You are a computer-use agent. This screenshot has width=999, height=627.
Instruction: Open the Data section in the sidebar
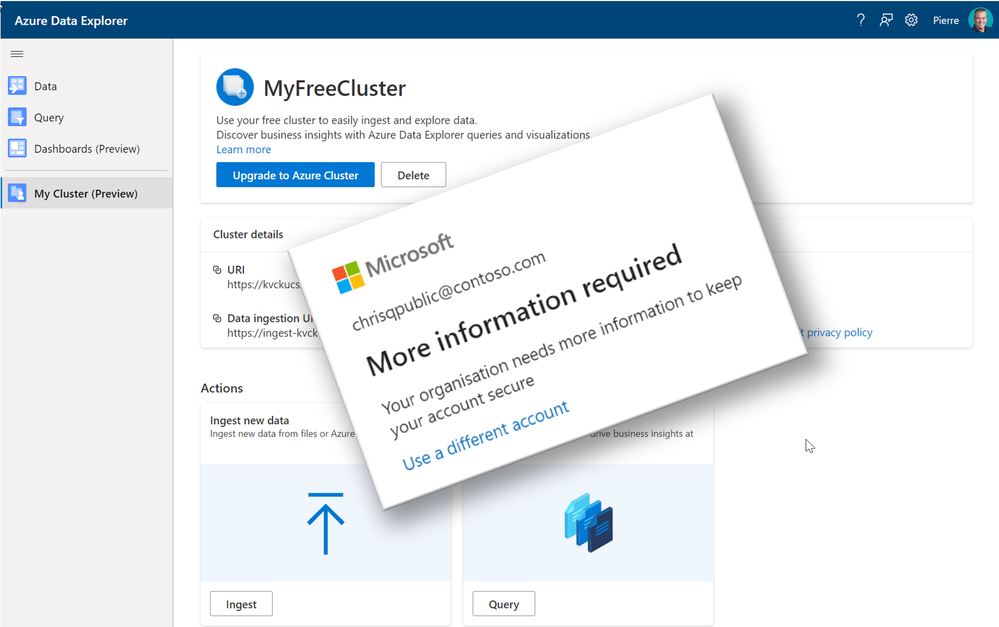[x=86, y=86]
